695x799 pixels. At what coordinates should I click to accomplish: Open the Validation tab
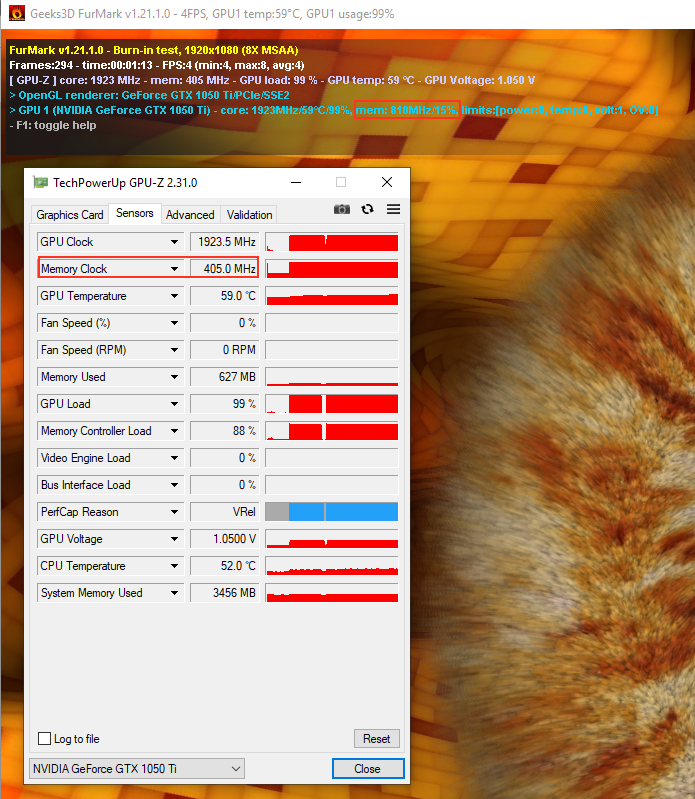[249, 215]
